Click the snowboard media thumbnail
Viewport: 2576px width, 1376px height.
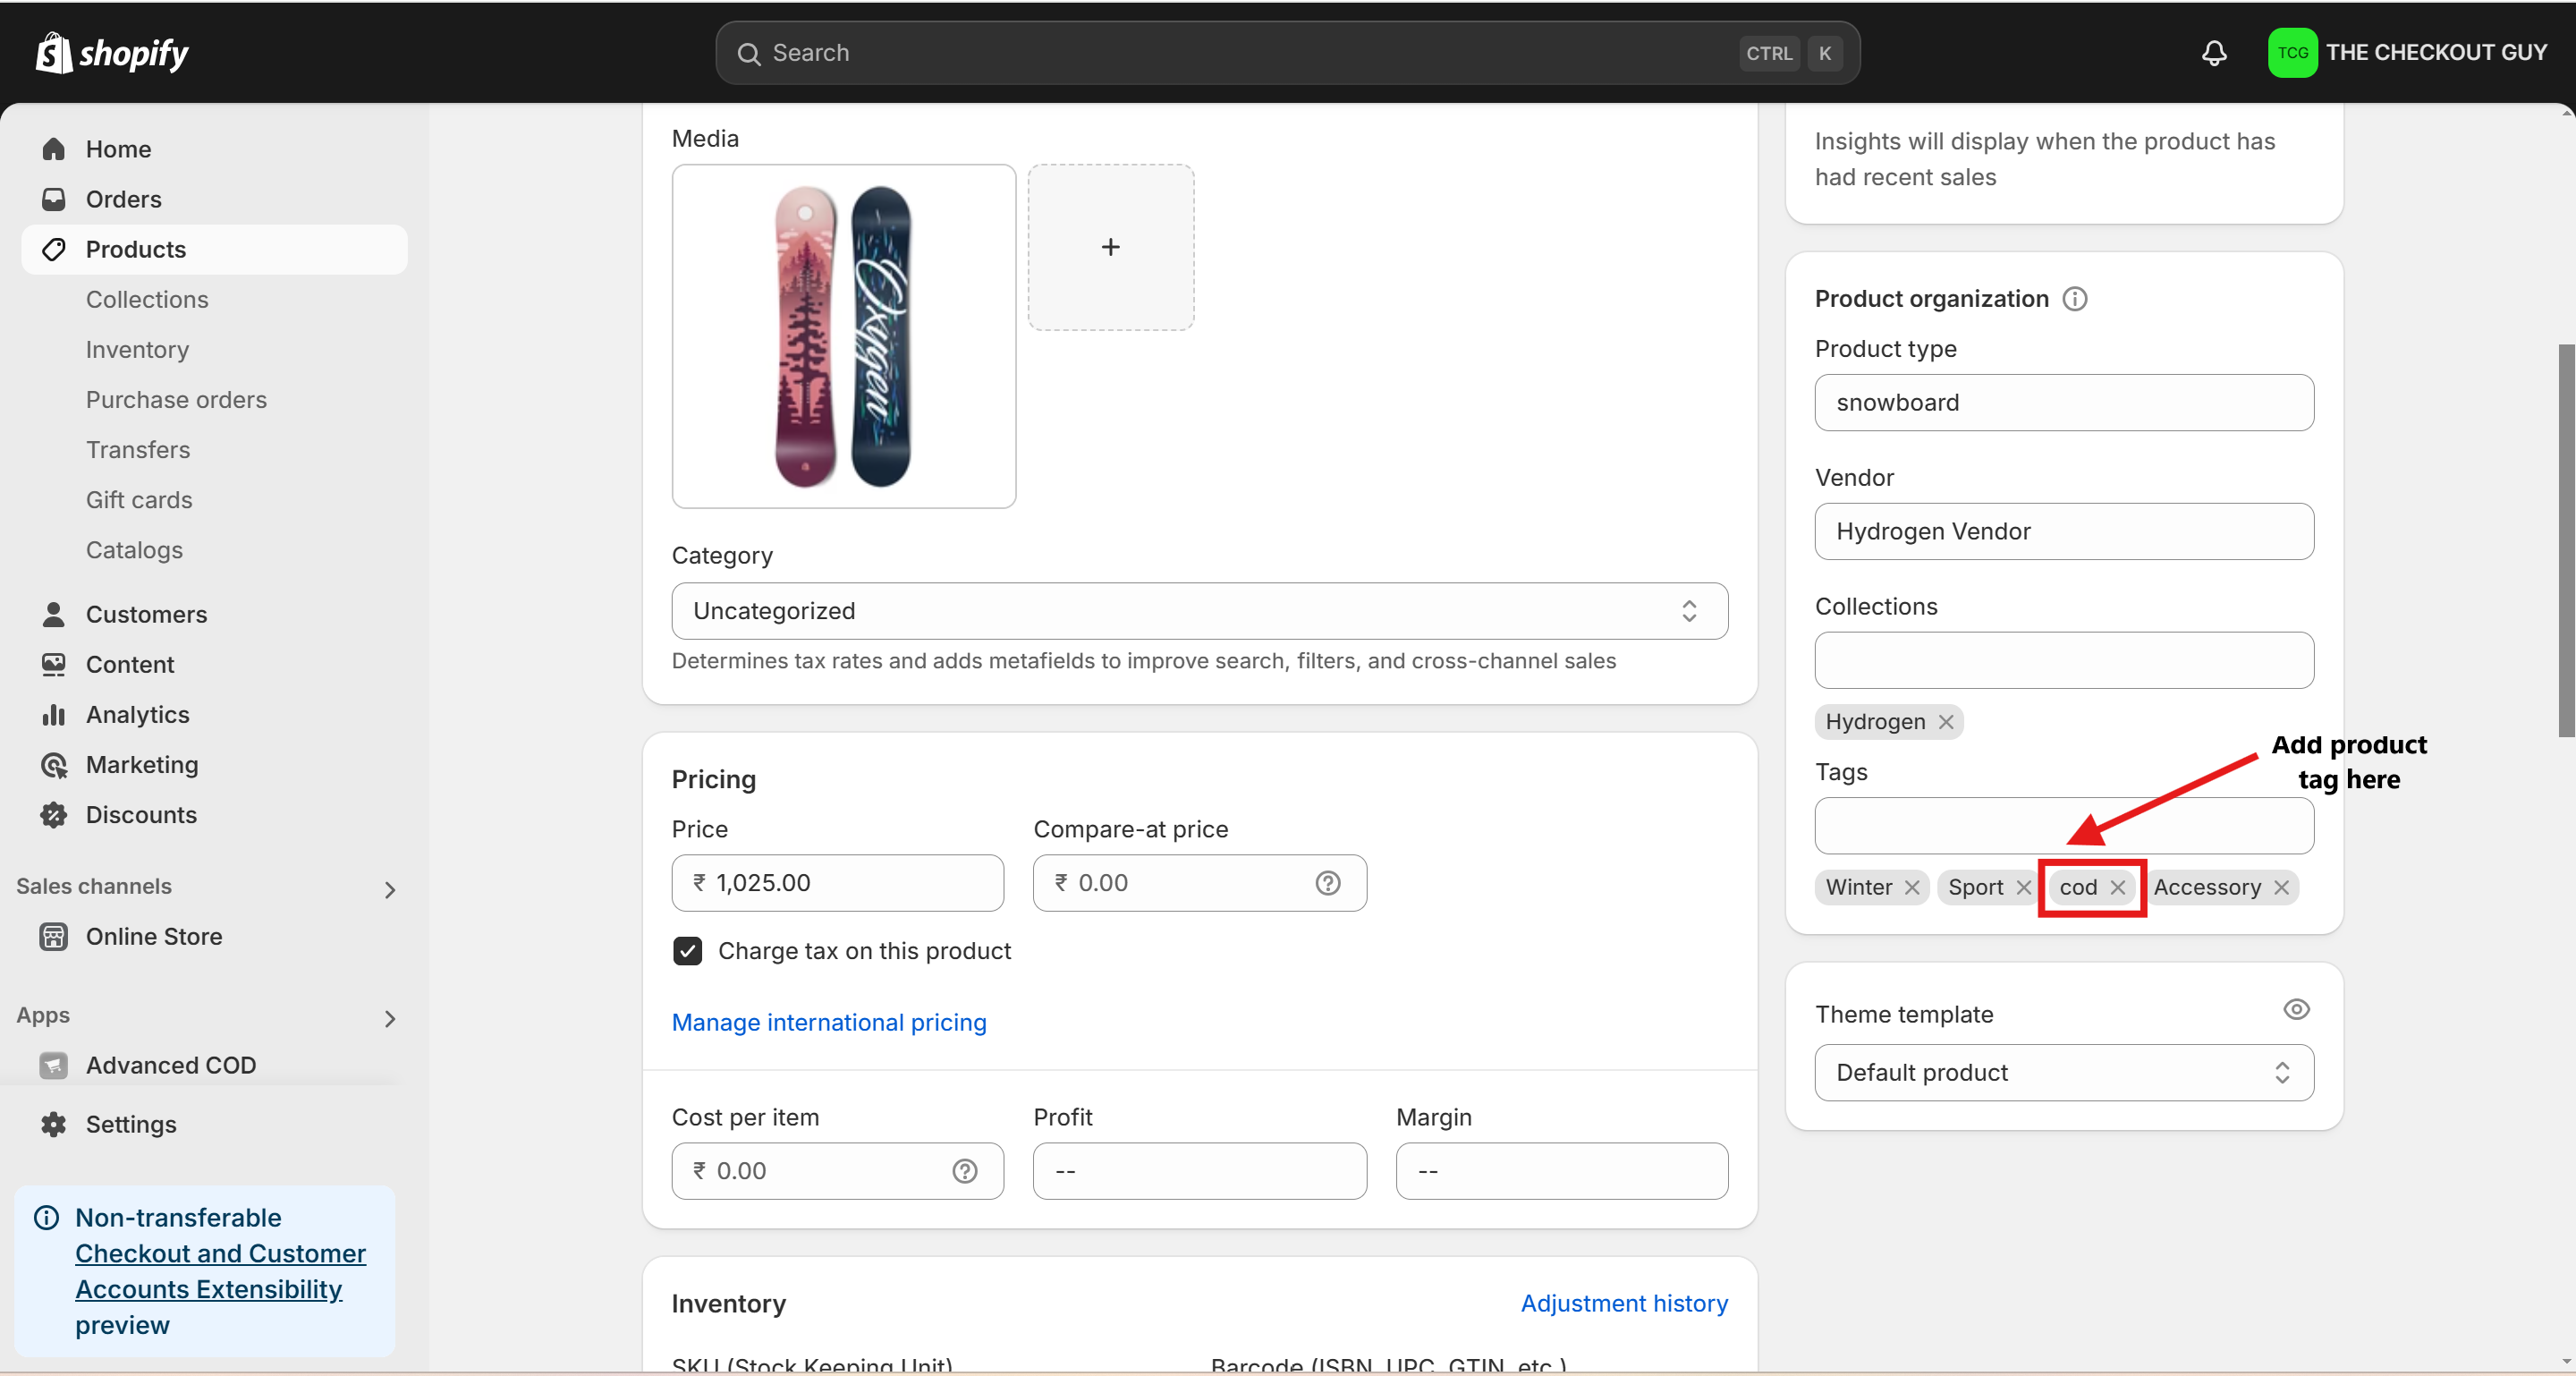point(843,337)
